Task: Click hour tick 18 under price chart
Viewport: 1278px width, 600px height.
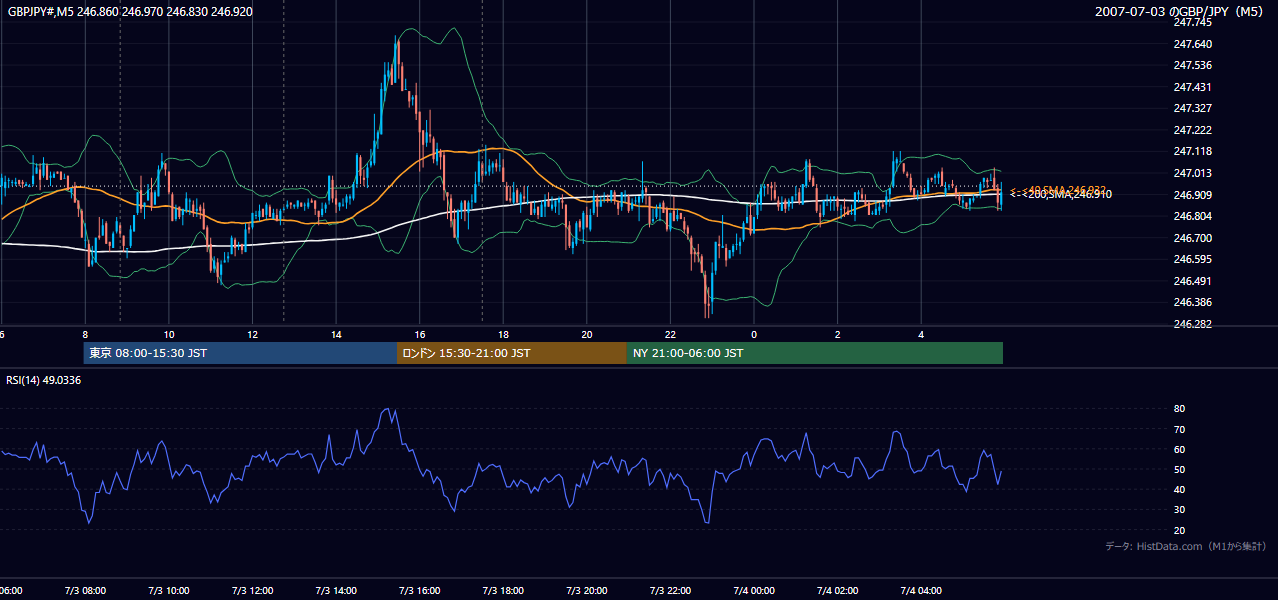Action: [x=503, y=335]
